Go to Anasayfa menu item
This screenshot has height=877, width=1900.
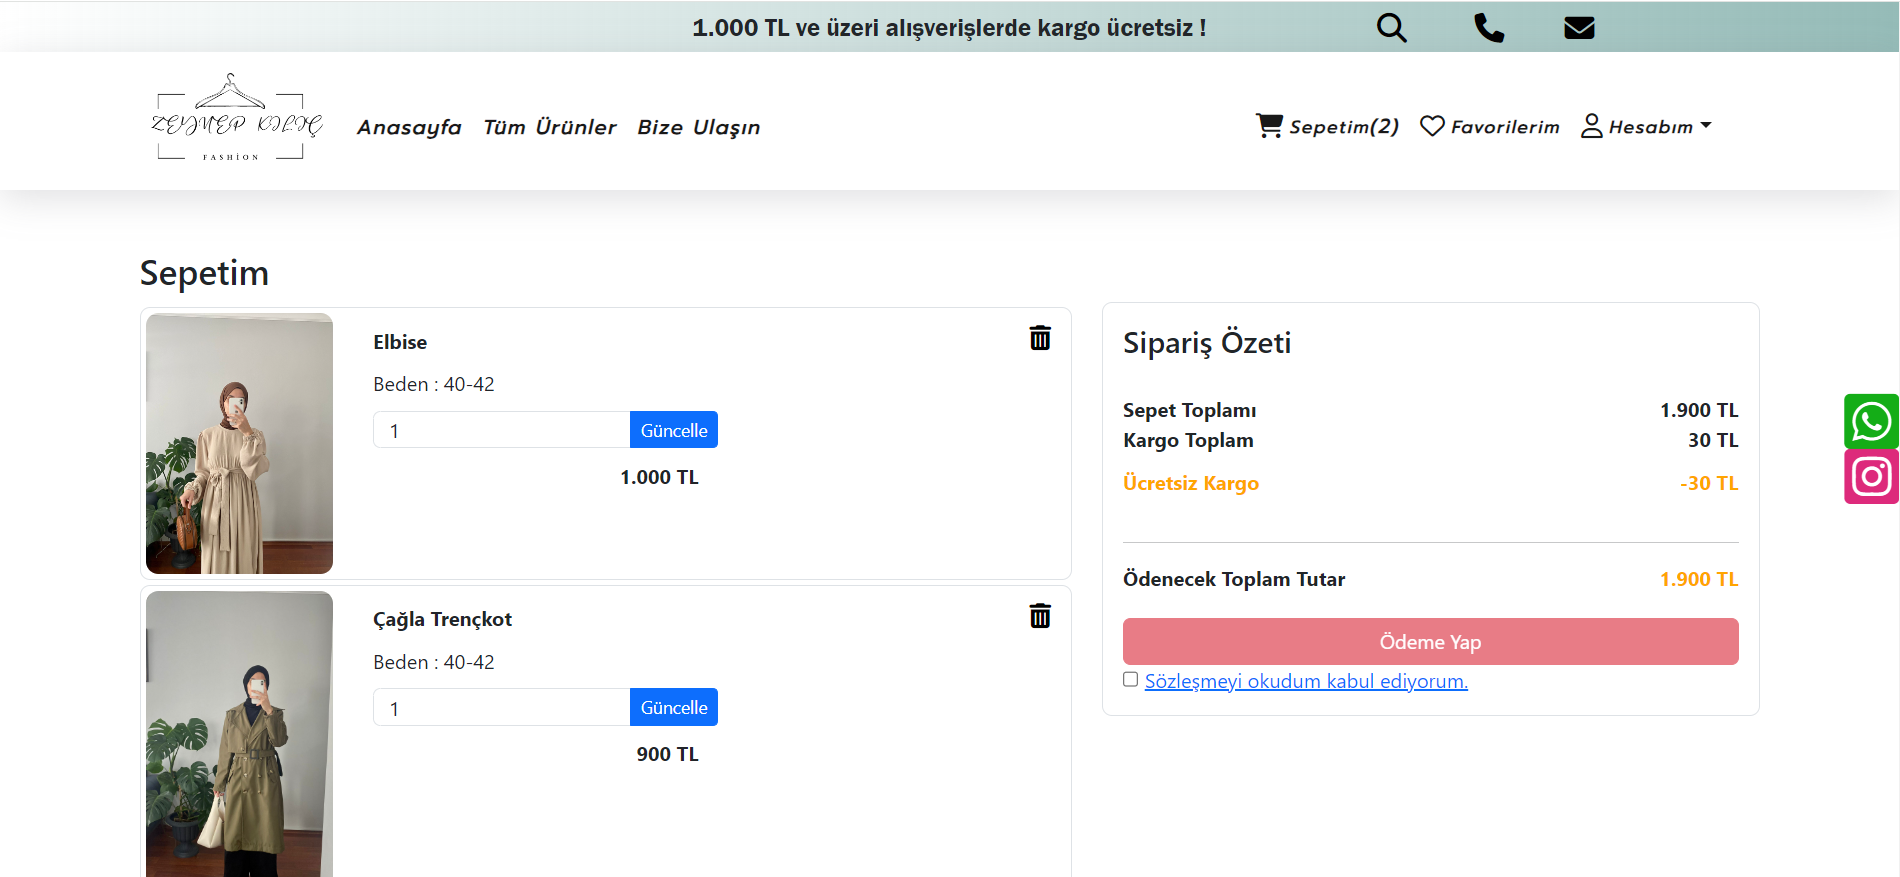pos(409,128)
